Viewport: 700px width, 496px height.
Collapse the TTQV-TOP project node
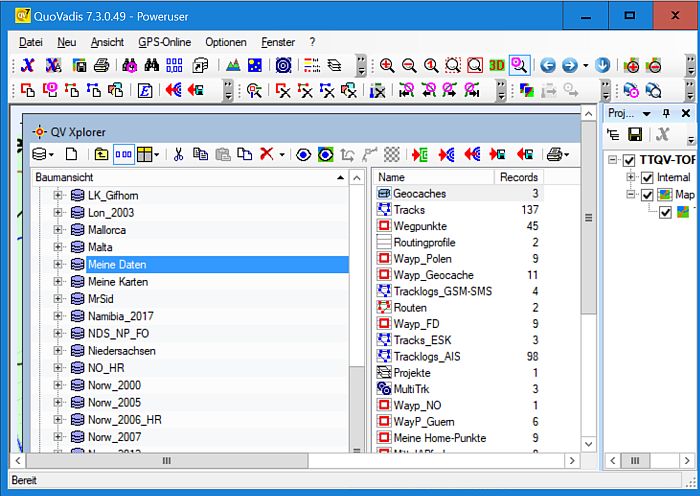click(x=613, y=160)
